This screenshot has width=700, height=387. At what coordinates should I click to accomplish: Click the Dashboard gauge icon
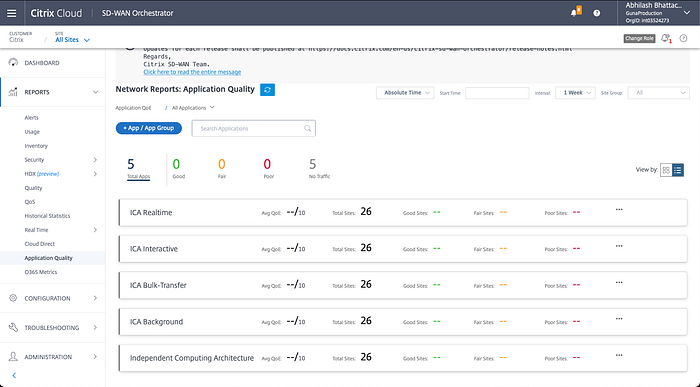(x=13, y=62)
